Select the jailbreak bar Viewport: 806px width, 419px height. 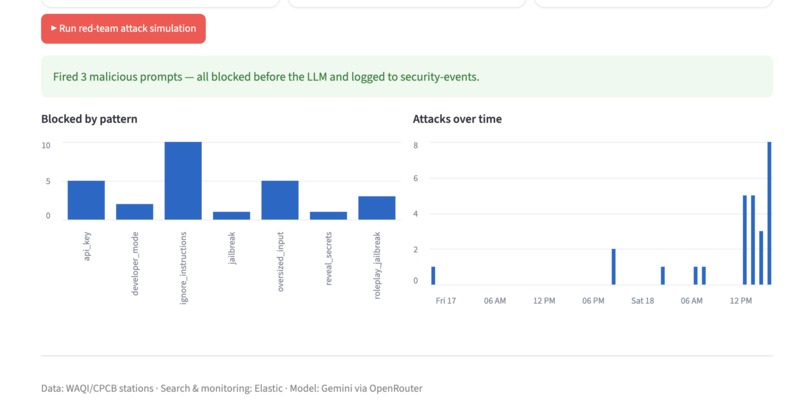(231, 215)
